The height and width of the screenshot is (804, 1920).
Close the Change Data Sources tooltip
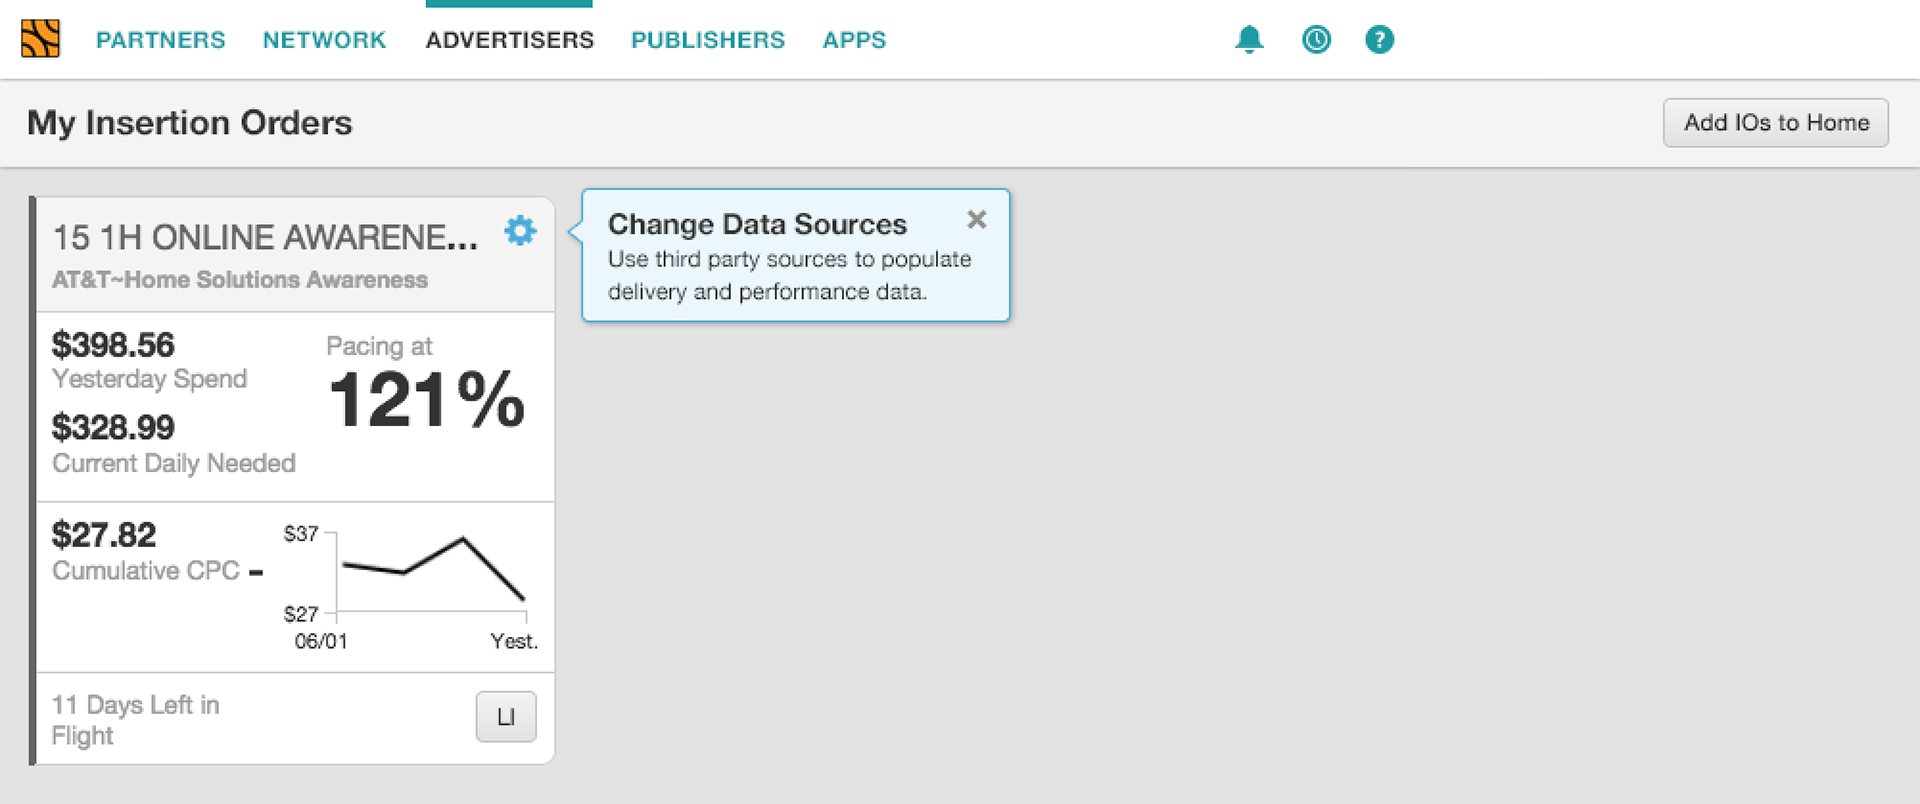pos(977,219)
